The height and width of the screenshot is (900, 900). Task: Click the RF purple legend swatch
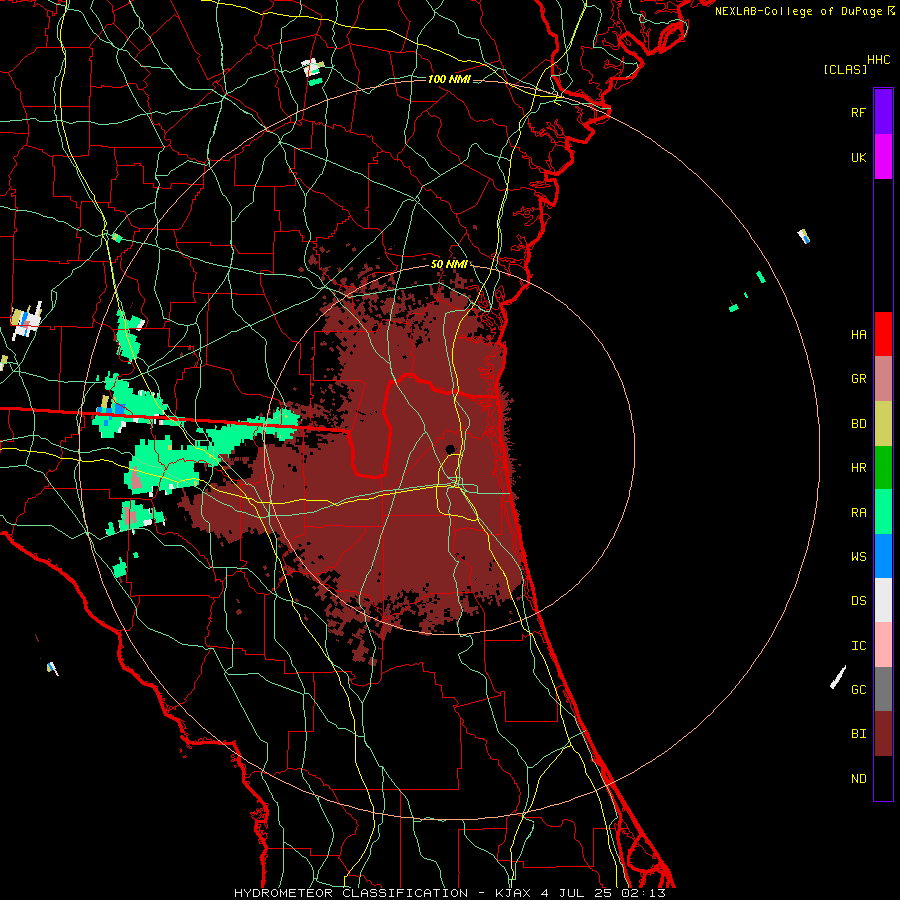[x=883, y=112]
